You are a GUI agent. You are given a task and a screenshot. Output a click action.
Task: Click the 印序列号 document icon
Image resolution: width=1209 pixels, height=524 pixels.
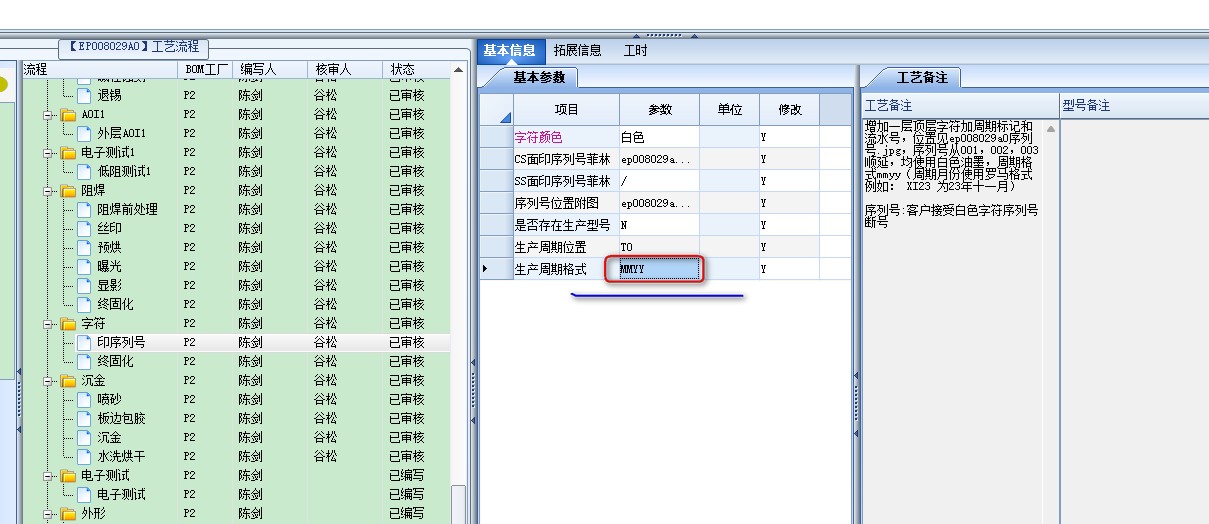[84, 343]
